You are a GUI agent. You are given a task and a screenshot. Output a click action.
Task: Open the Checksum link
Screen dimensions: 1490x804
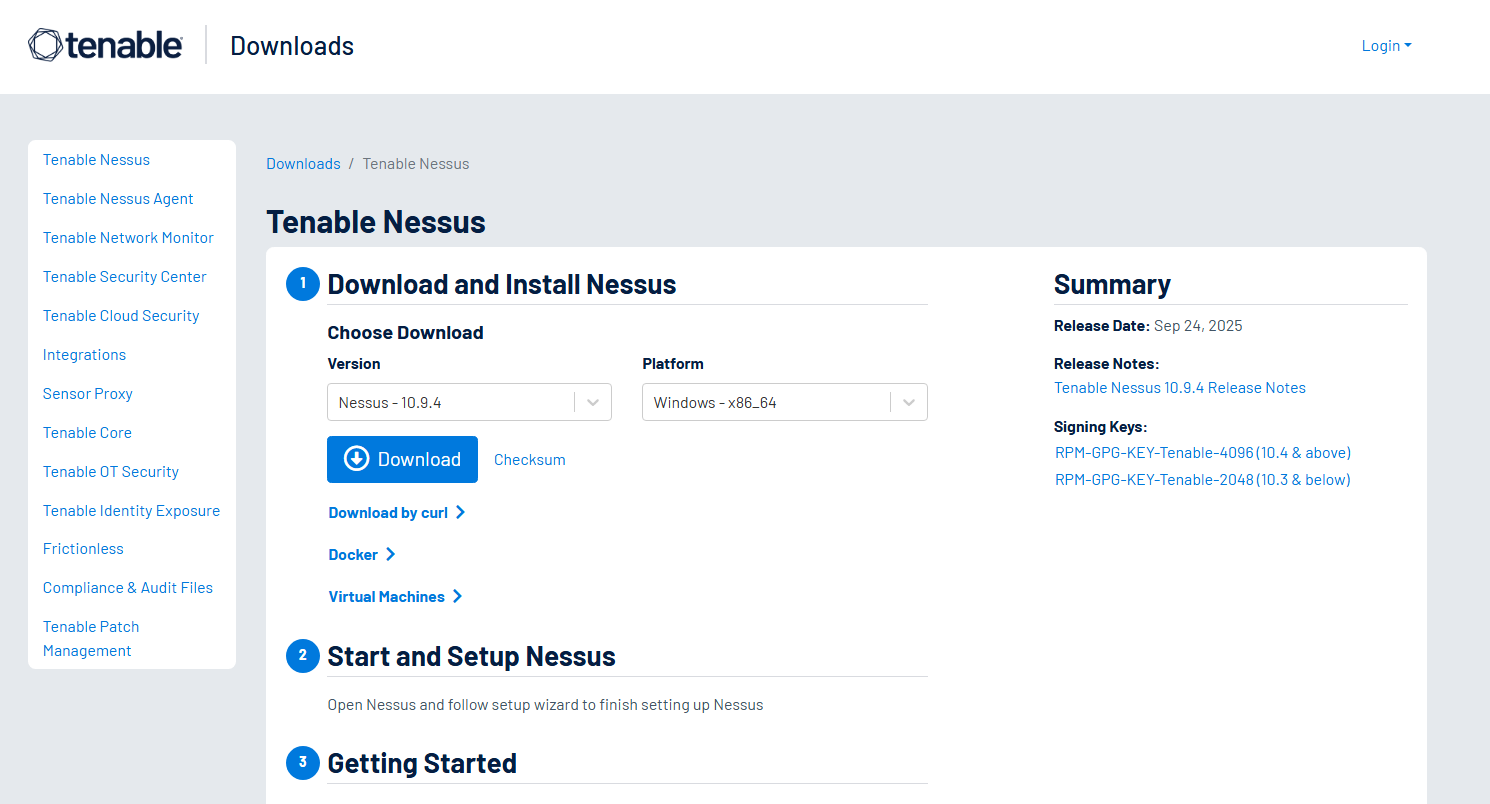[x=530, y=460]
